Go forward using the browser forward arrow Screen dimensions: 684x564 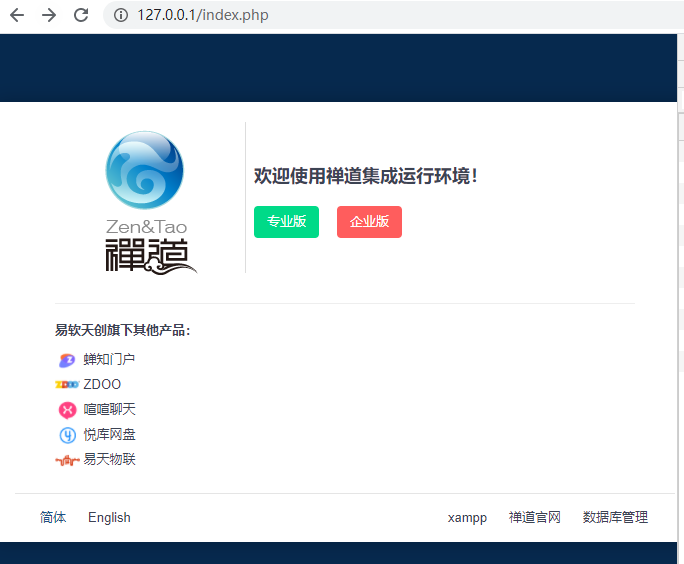click(x=49, y=15)
